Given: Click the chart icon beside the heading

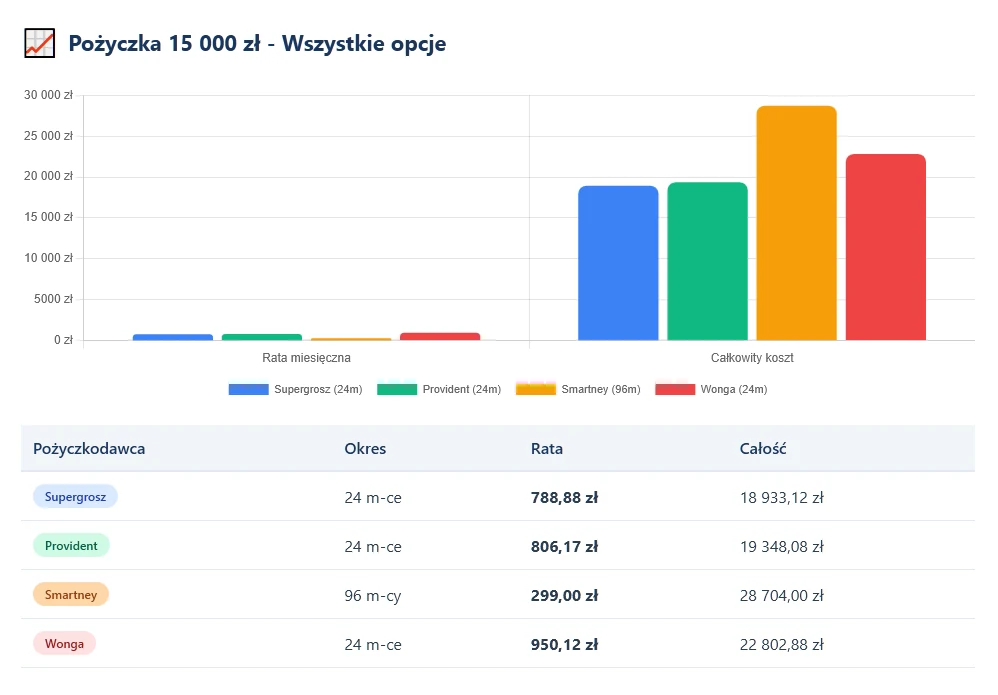Looking at the screenshot, I should [x=39, y=43].
